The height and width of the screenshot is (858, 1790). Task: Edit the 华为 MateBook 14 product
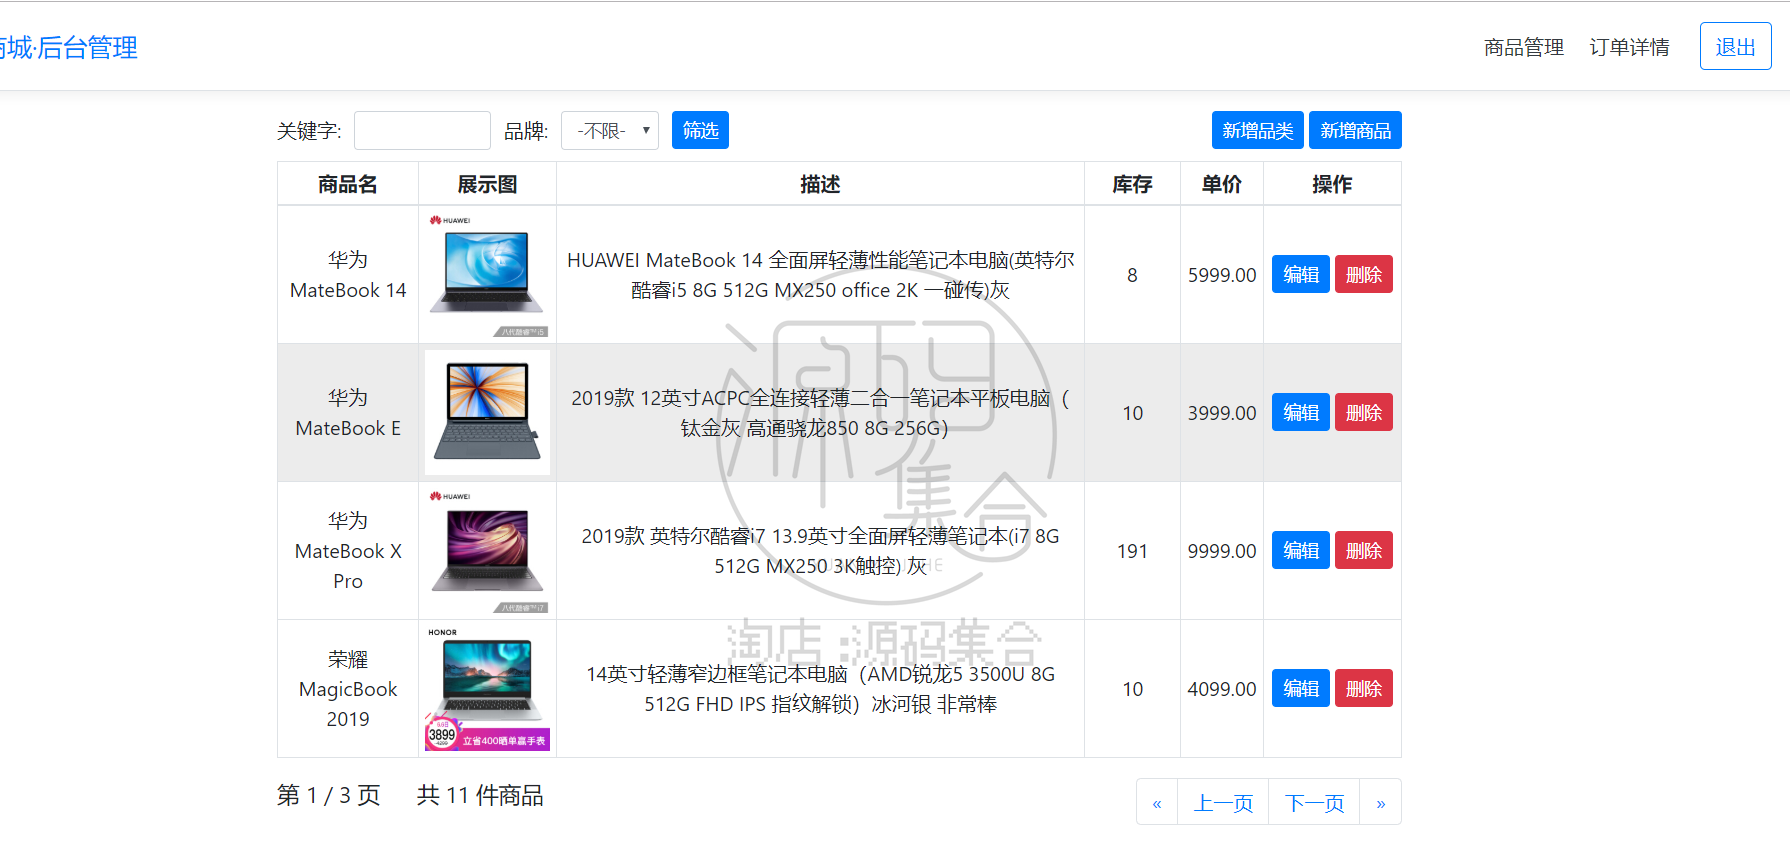1300,274
